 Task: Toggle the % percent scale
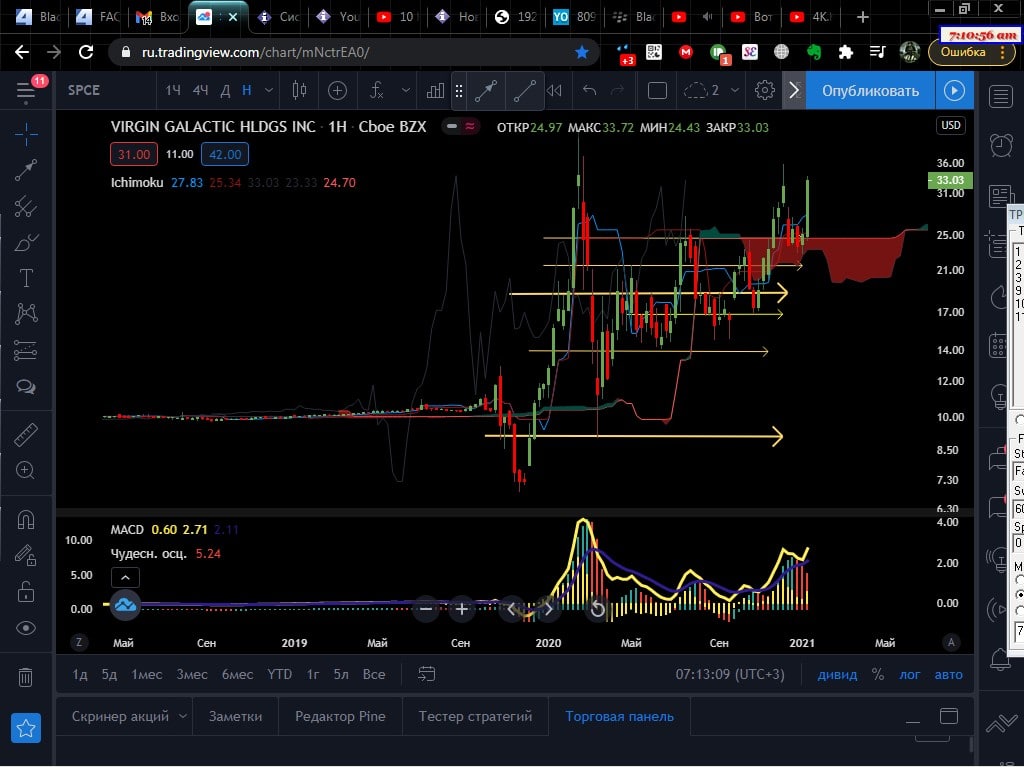click(878, 675)
